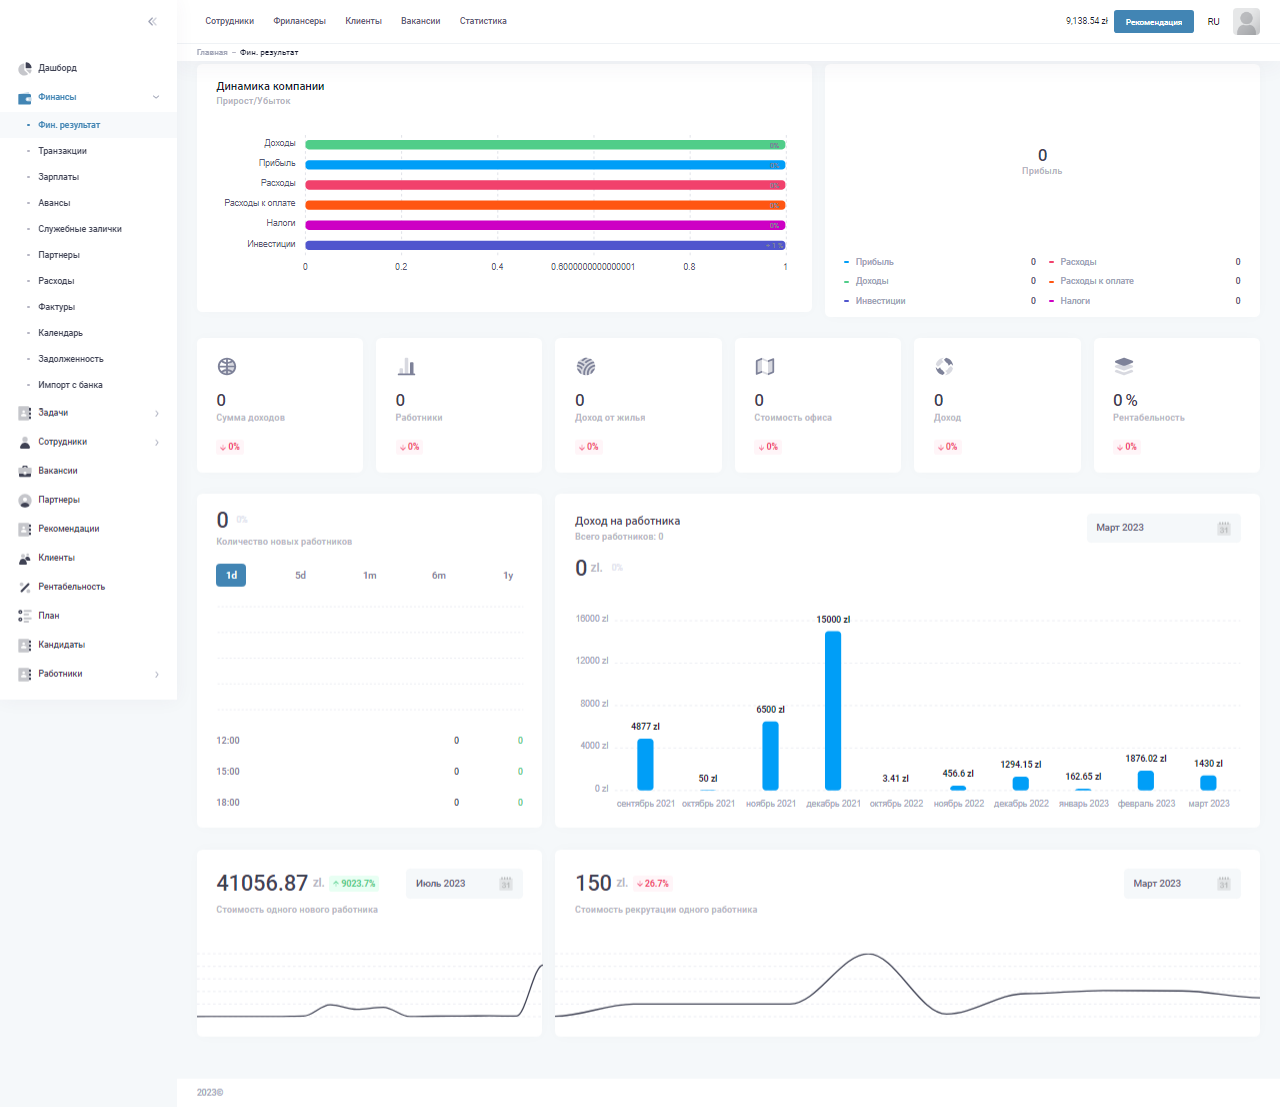Click the blue Рекомендация button

pos(1154,22)
